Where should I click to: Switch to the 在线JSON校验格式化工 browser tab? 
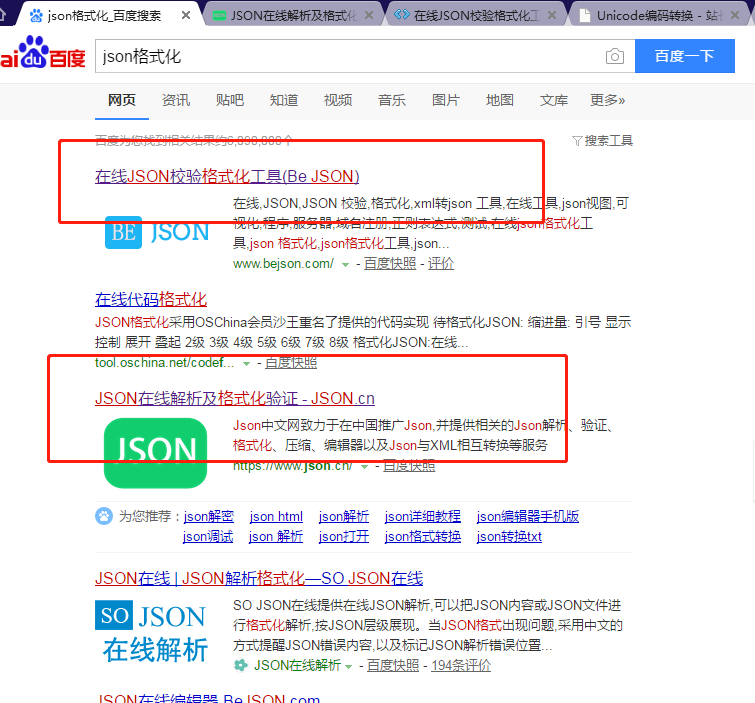pyautogui.click(x=475, y=15)
